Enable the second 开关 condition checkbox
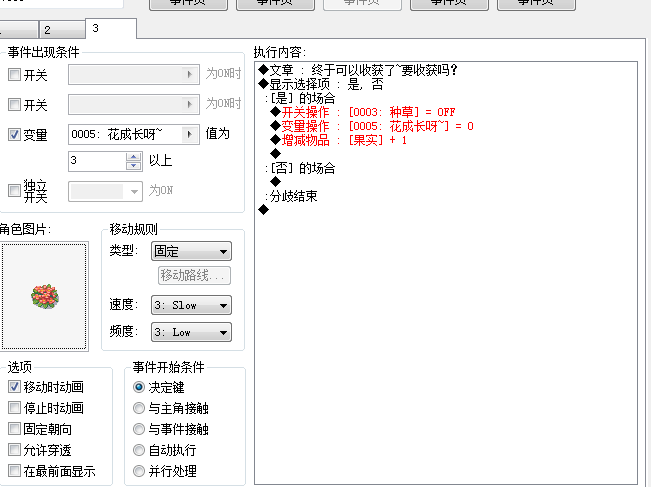This screenshot has height=487, width=651. (14, 105)
